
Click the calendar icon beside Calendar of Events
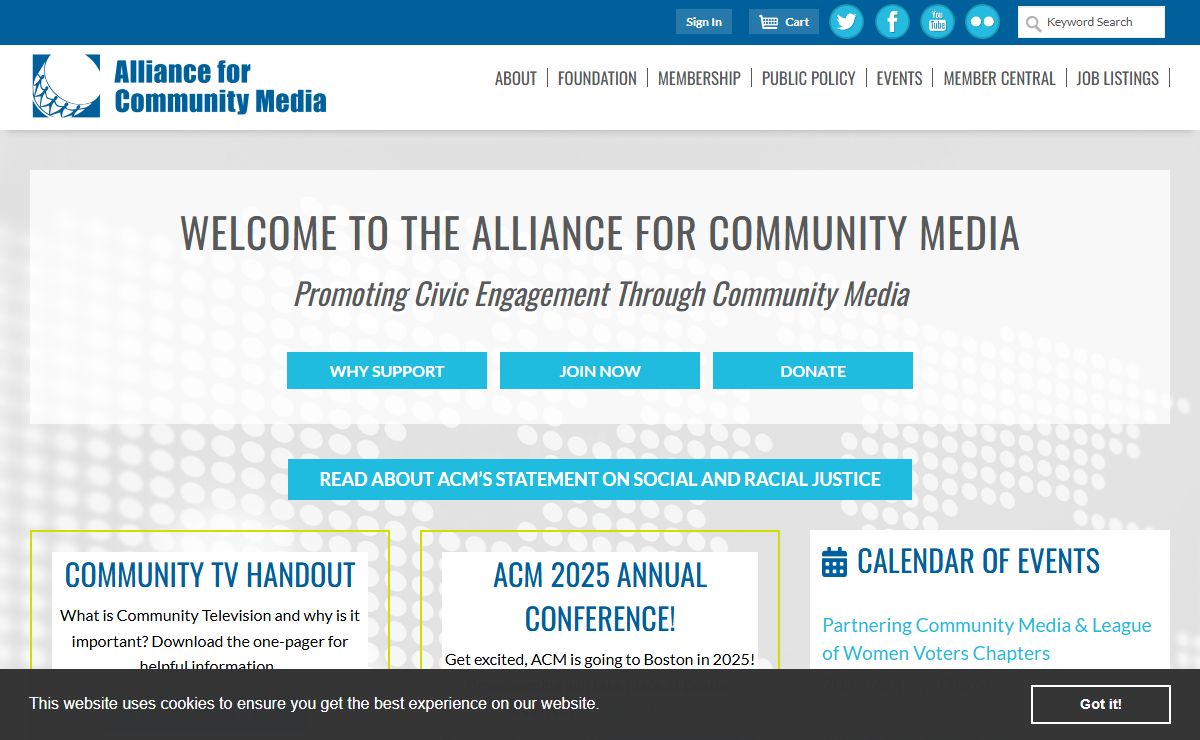(835, 562)
